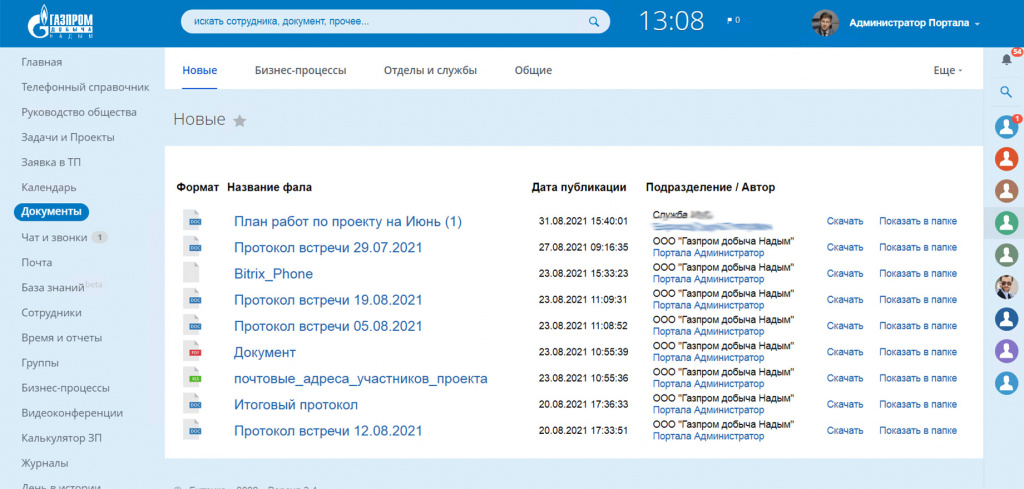Screen dimensions: 1024x489
Task: Click the PDF icon for Документ
Action: [x=191, y=351]
